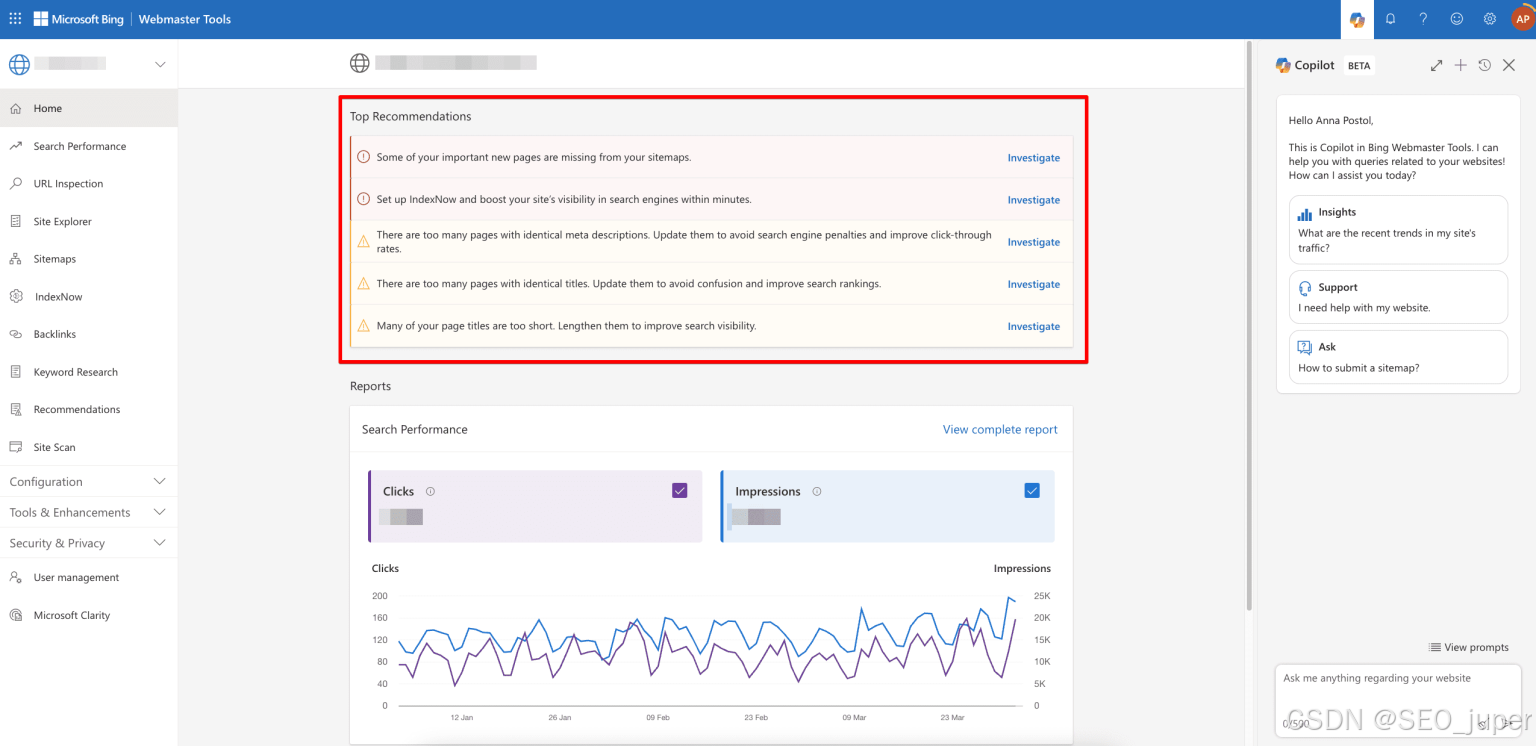Expand Tools & Enhancements section
Viewport: 1536px width, 746px height.
click(x=88, y=512)
